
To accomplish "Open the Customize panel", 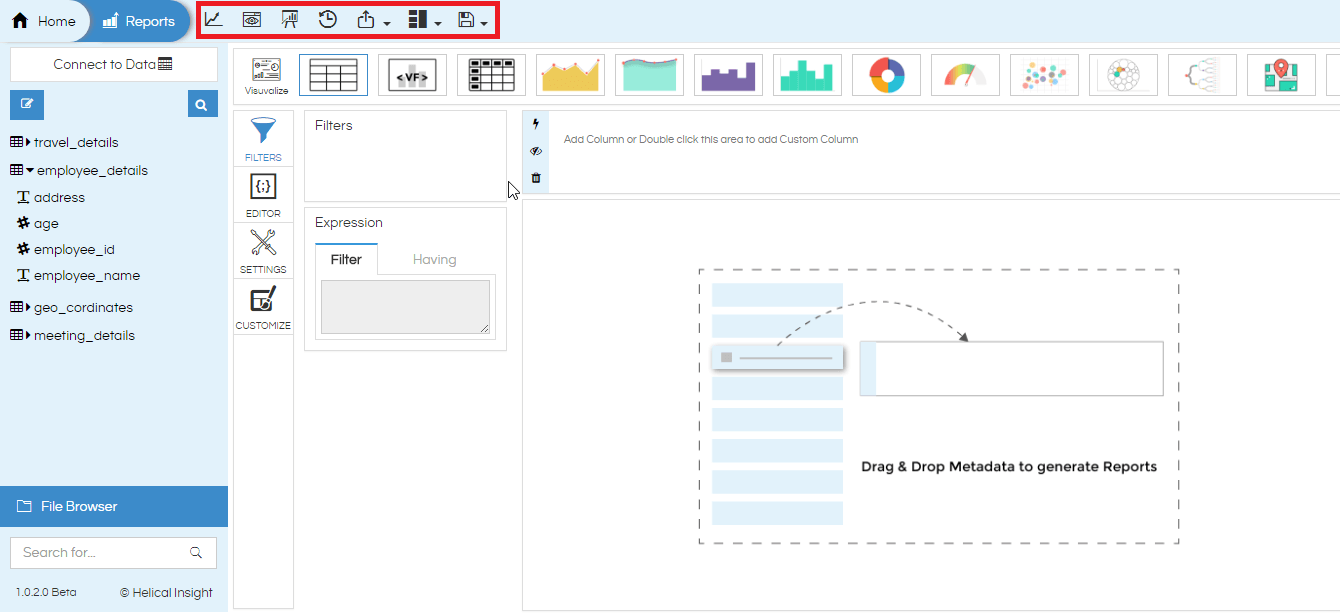I will (263, 307).
